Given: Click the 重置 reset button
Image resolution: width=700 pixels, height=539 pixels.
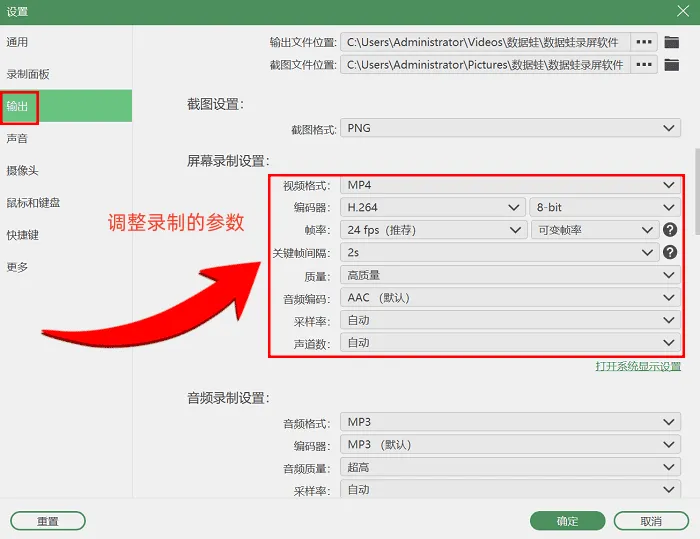Looking at the screenshot, I should pos(48,521).
